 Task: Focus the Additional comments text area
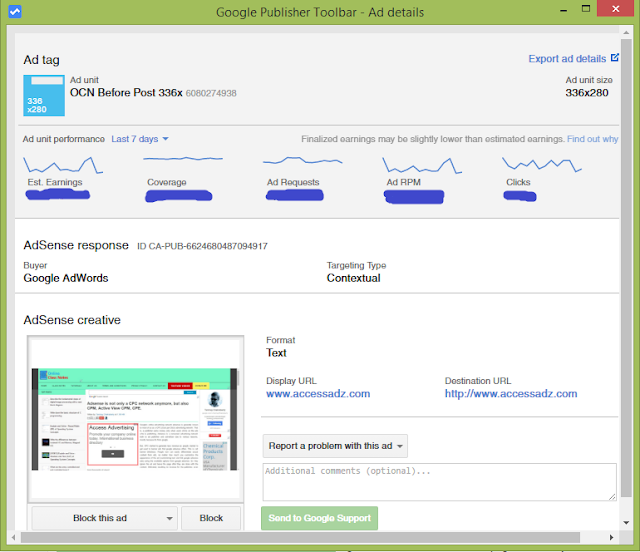(x=440, y=482)
